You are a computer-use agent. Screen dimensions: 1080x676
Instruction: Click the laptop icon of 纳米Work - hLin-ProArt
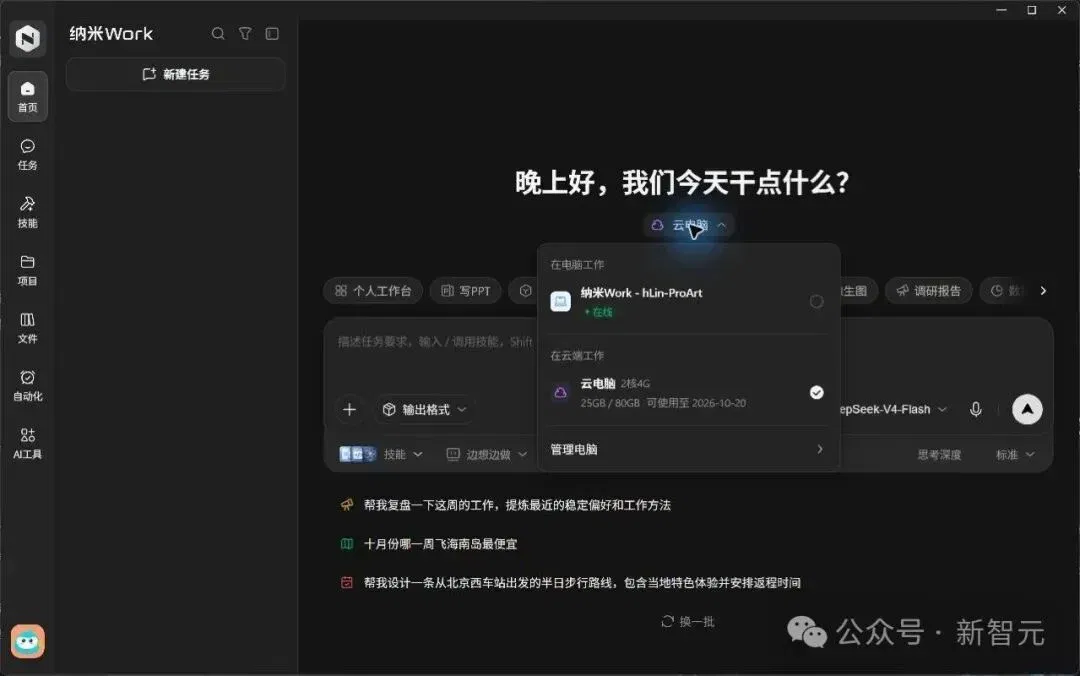(561, 301)
